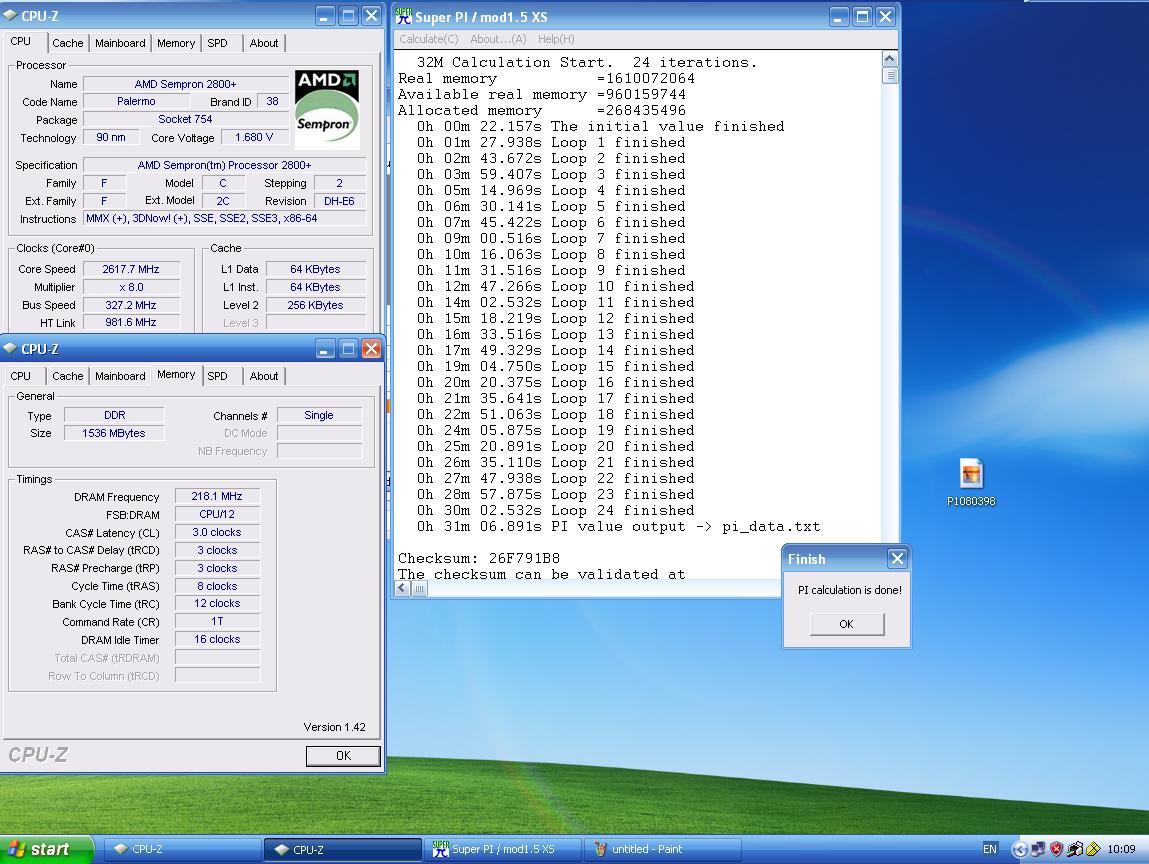Image resolution: width=1149 pixels, height=864 pixels.
Task: Activate Super PI taskbar button
Action: tap(503, 849)
